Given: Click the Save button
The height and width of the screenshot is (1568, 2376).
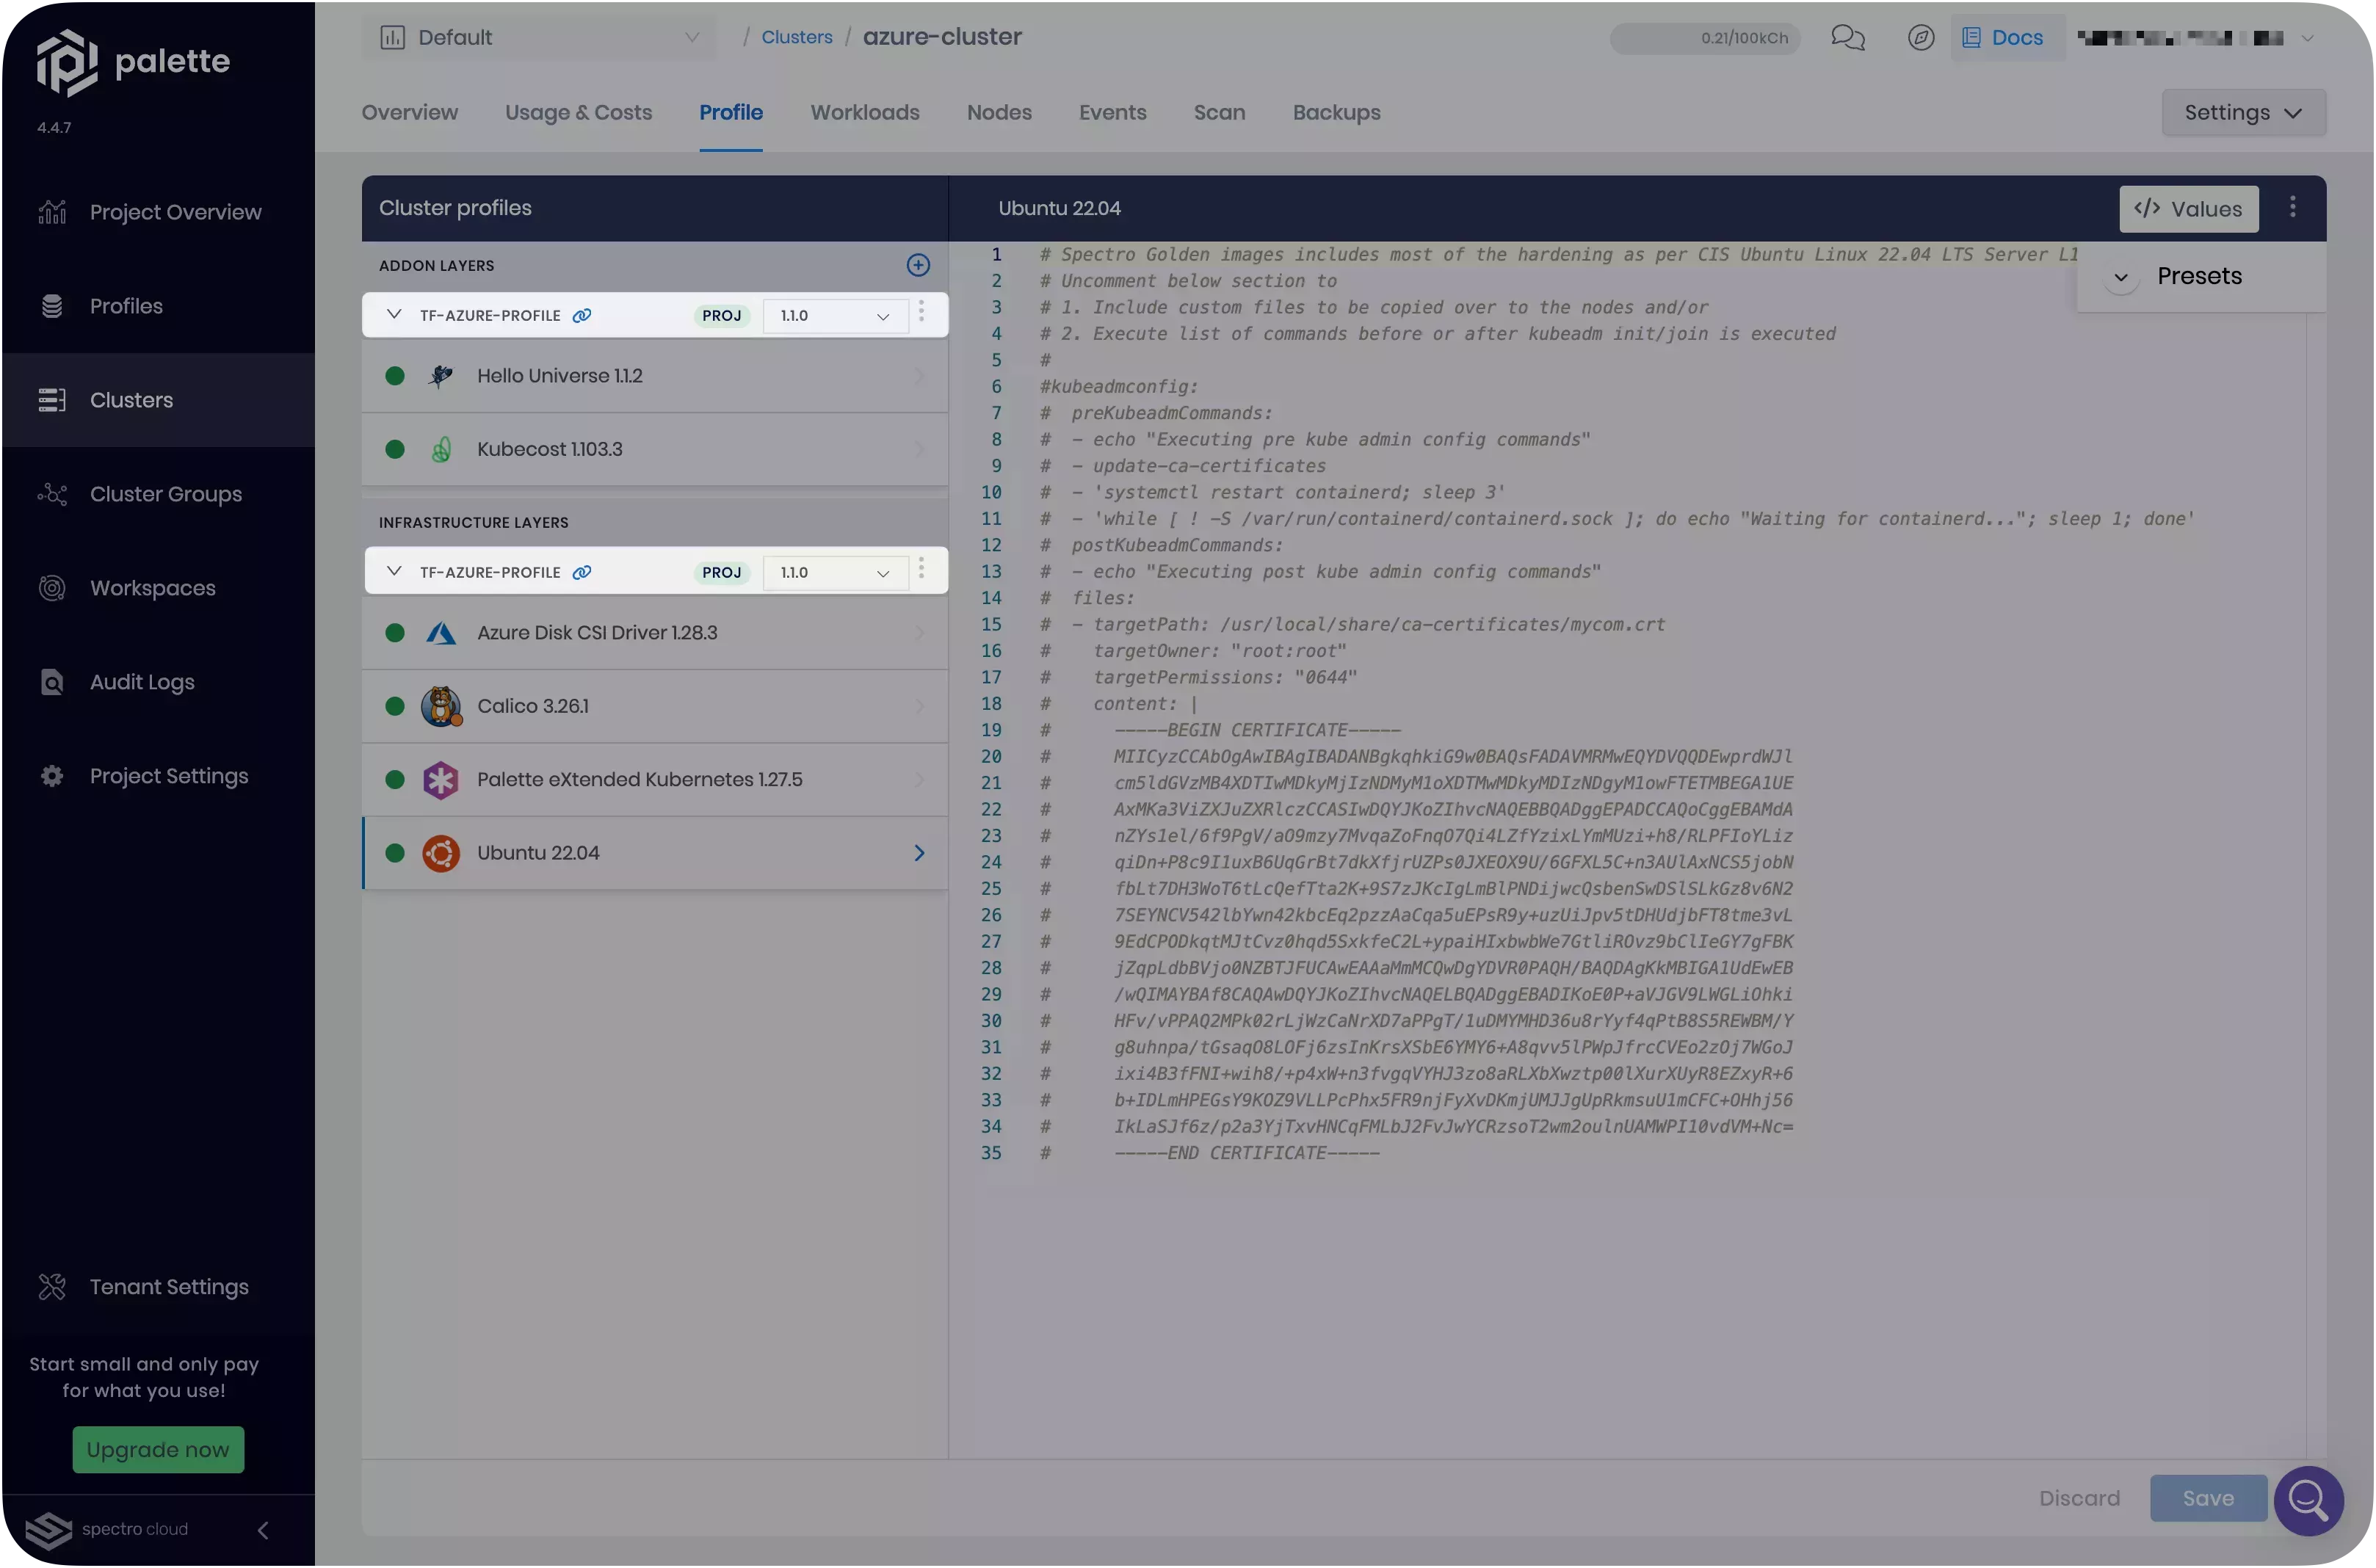Looking at the screenshot, I should (x=2208, y=1499).
